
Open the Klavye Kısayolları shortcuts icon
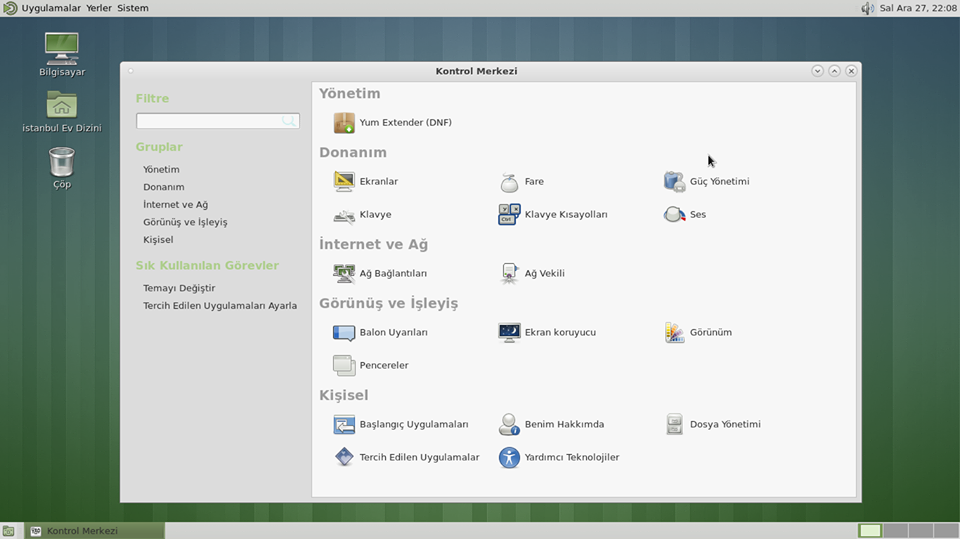[509, 214]
